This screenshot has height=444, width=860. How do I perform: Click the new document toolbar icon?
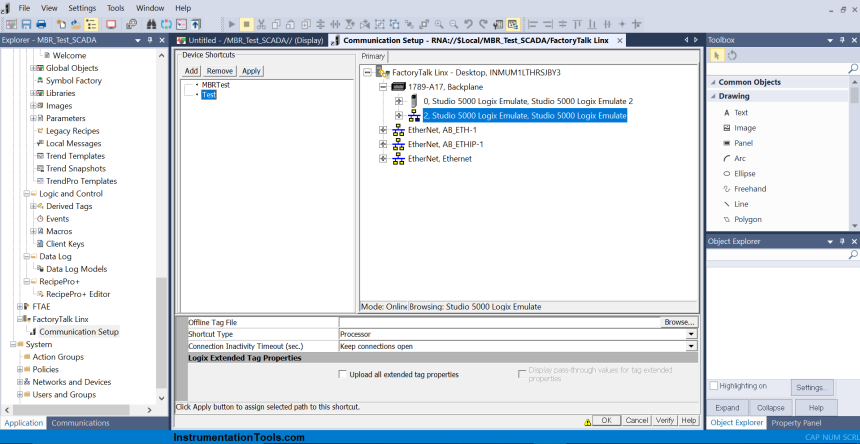pos(61,24)
